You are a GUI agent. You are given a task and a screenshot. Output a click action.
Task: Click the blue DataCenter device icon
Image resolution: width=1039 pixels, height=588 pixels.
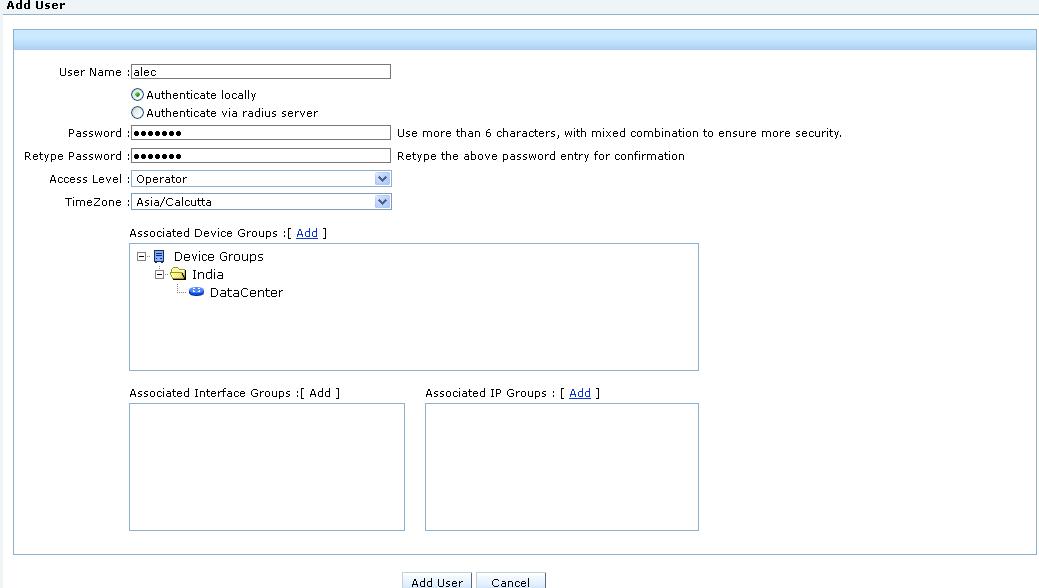(x=196, y=292)
